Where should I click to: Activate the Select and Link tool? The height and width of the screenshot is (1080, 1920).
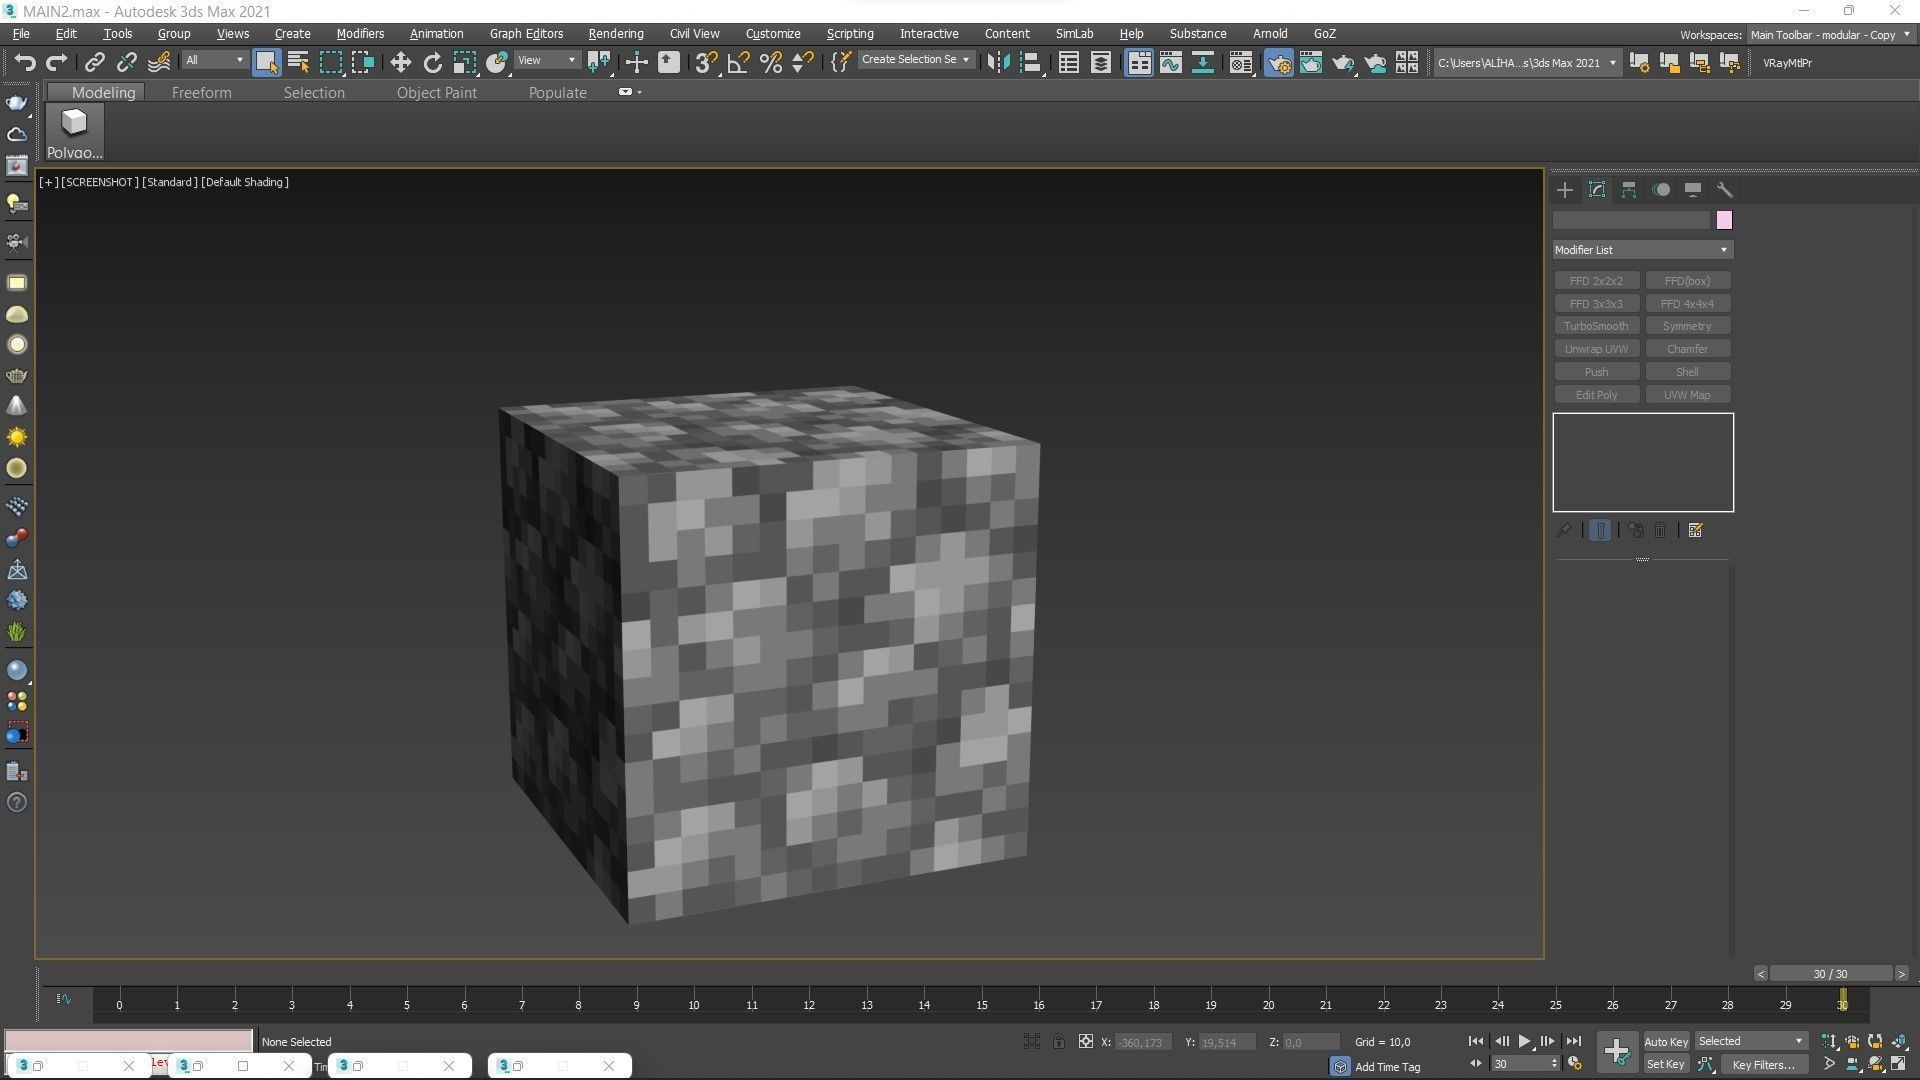pos(94,62)
